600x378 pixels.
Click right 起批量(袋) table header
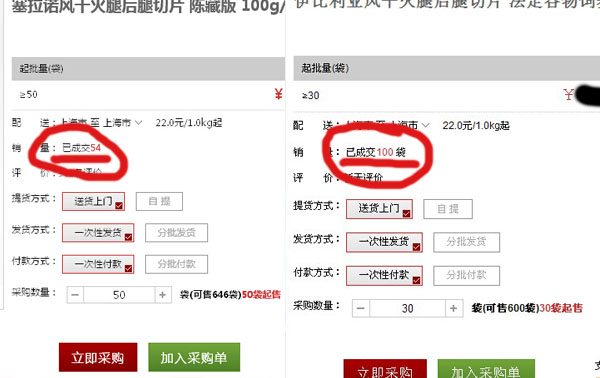coord(447,68)
